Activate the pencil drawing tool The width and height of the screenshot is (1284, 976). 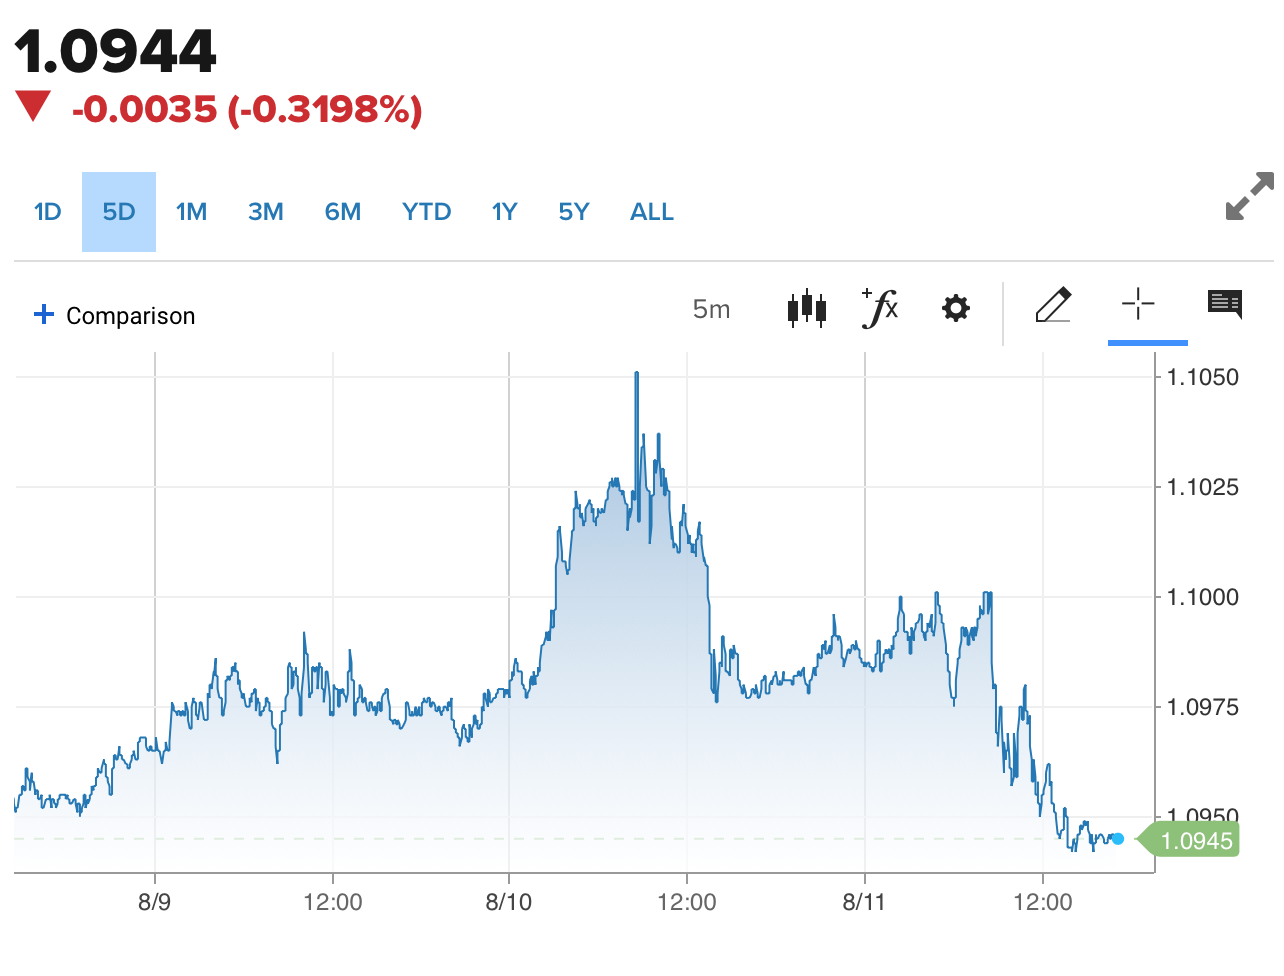[x=1053, y=306]
